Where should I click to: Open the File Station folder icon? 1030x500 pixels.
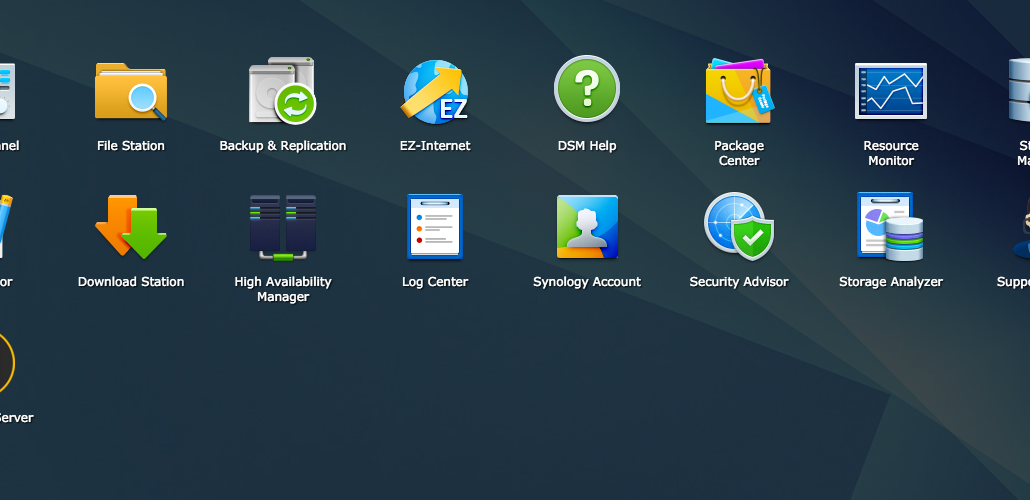click(131, 91)
